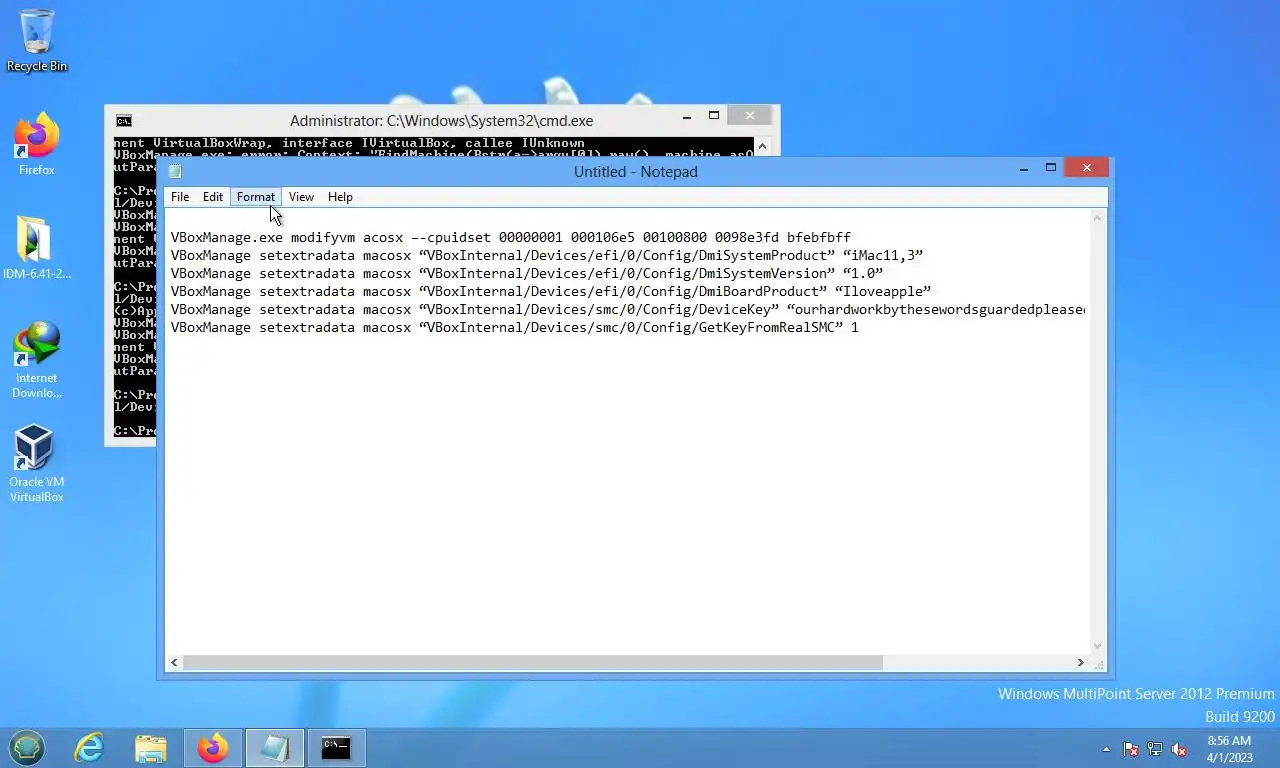Open Internet Download Manager desktop shortcut

tap(36, 358)
